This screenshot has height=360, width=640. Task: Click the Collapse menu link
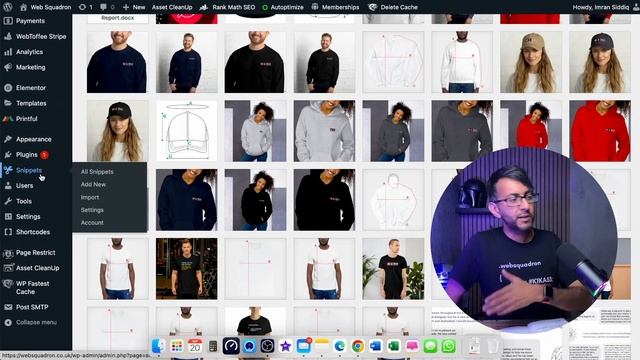click(x=36, y=322)
